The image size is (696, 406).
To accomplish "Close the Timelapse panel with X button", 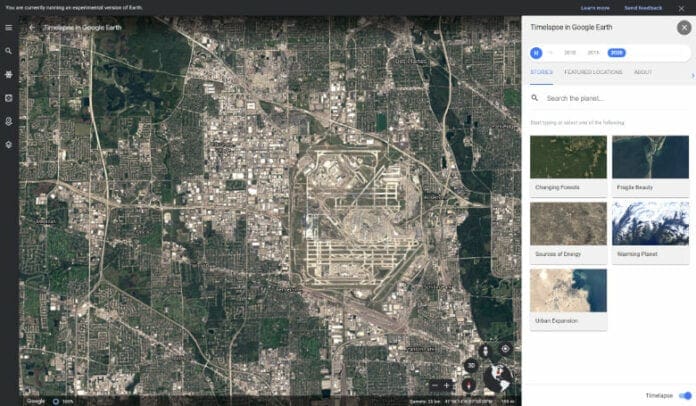I will click(684, 27).
